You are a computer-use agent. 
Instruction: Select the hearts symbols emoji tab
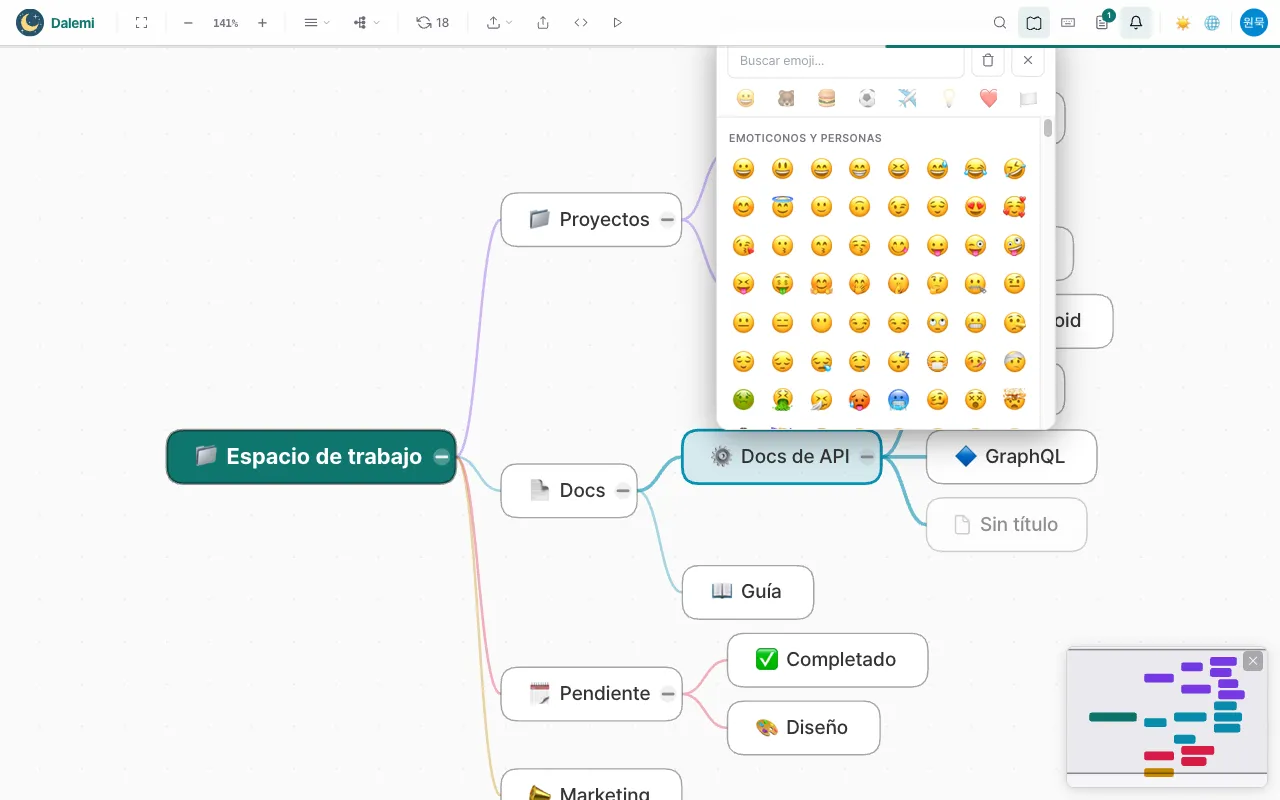pos(988,98)
